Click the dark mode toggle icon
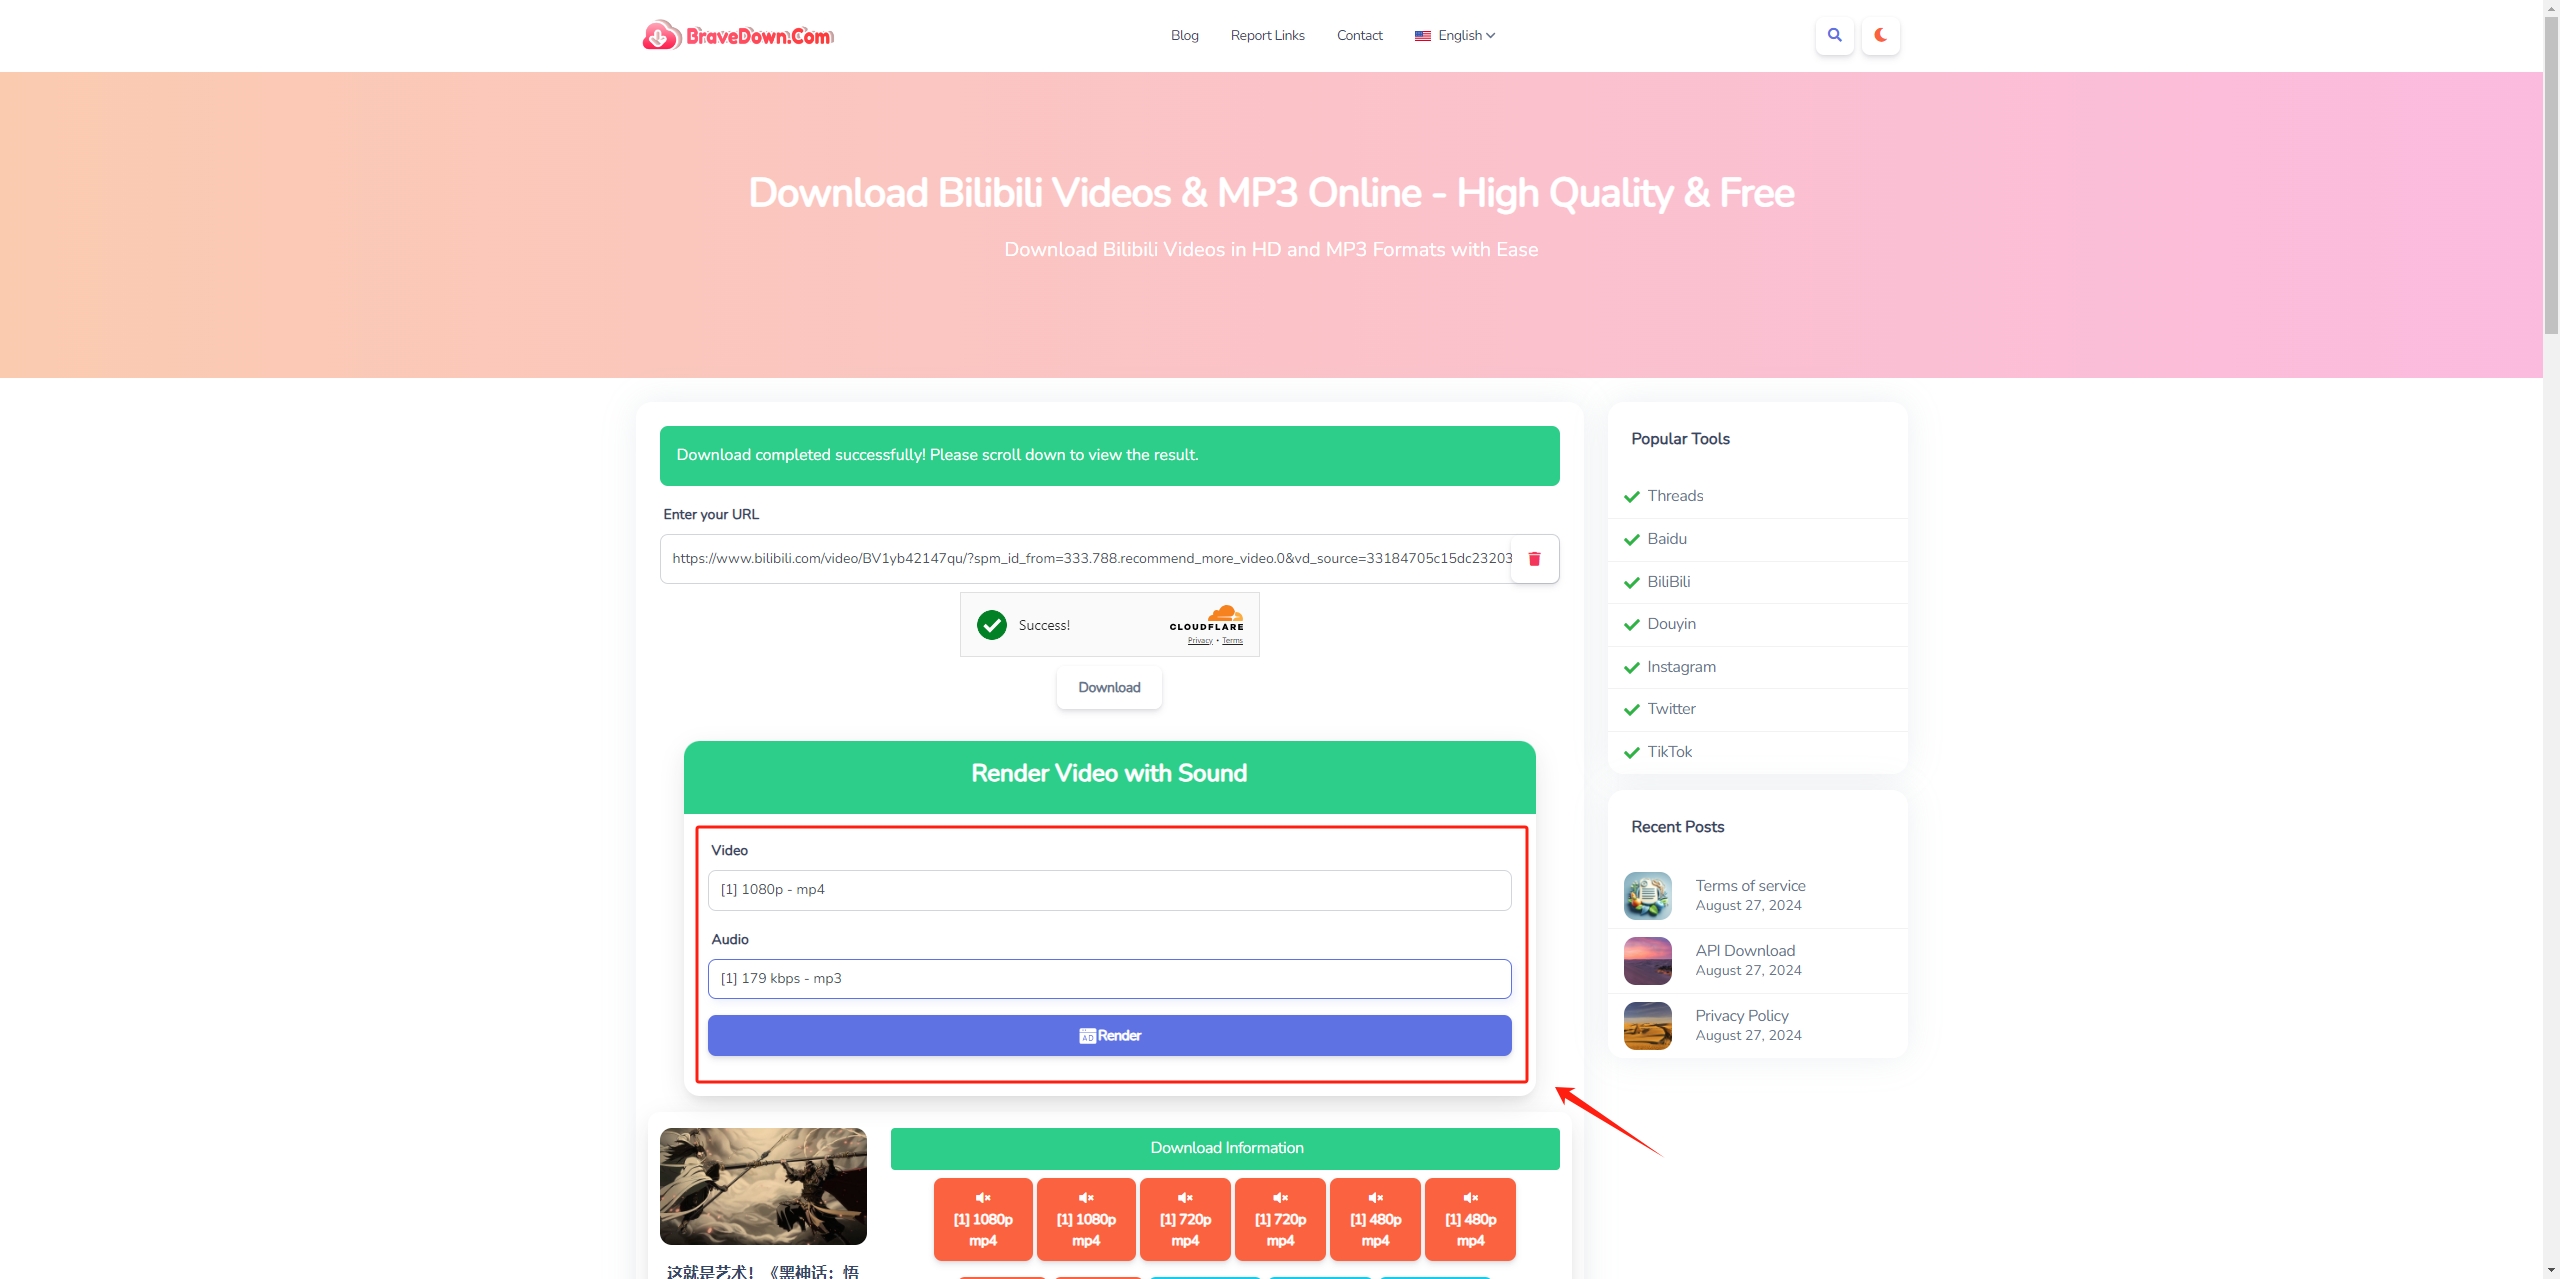Viewport: 2560px width, 1279px height. tap(1879, 34)
